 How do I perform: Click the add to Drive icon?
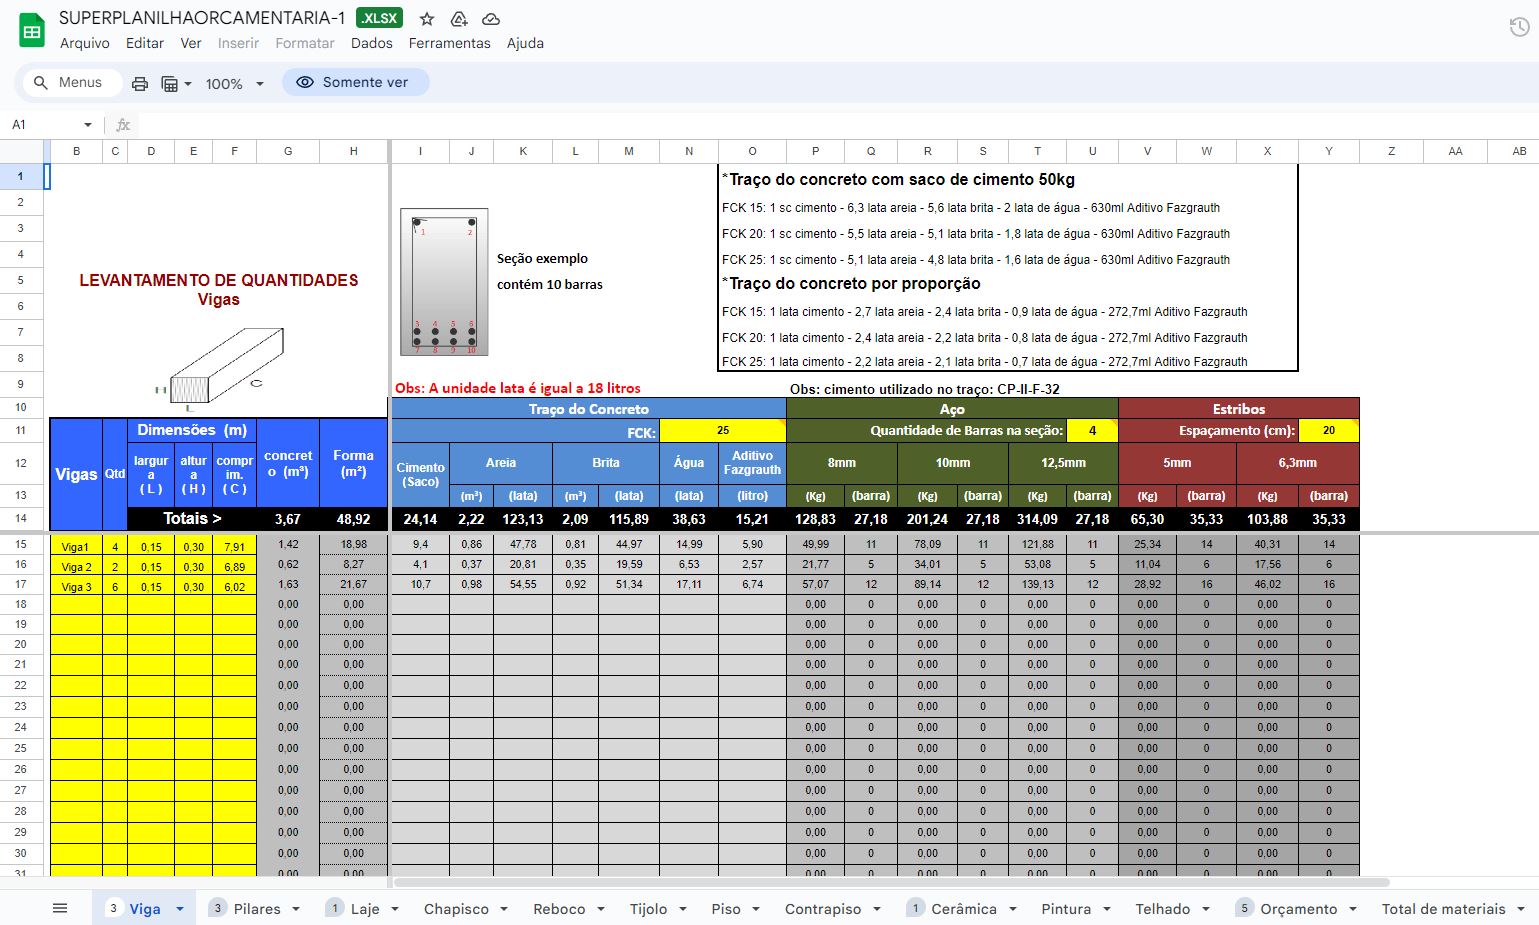pos(459,19)
